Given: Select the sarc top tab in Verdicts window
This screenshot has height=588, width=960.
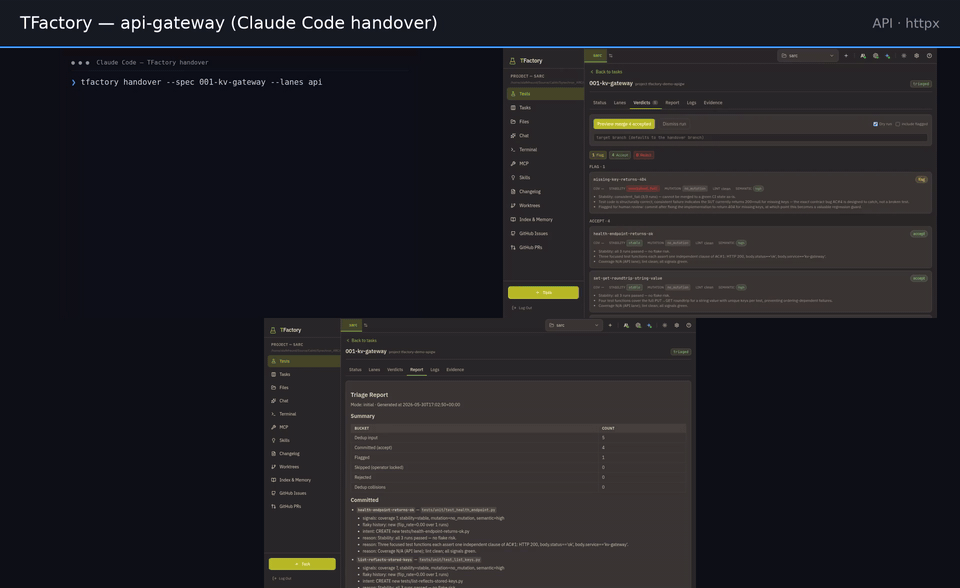Looking at the screenshot, I should [x=596, y=56].
